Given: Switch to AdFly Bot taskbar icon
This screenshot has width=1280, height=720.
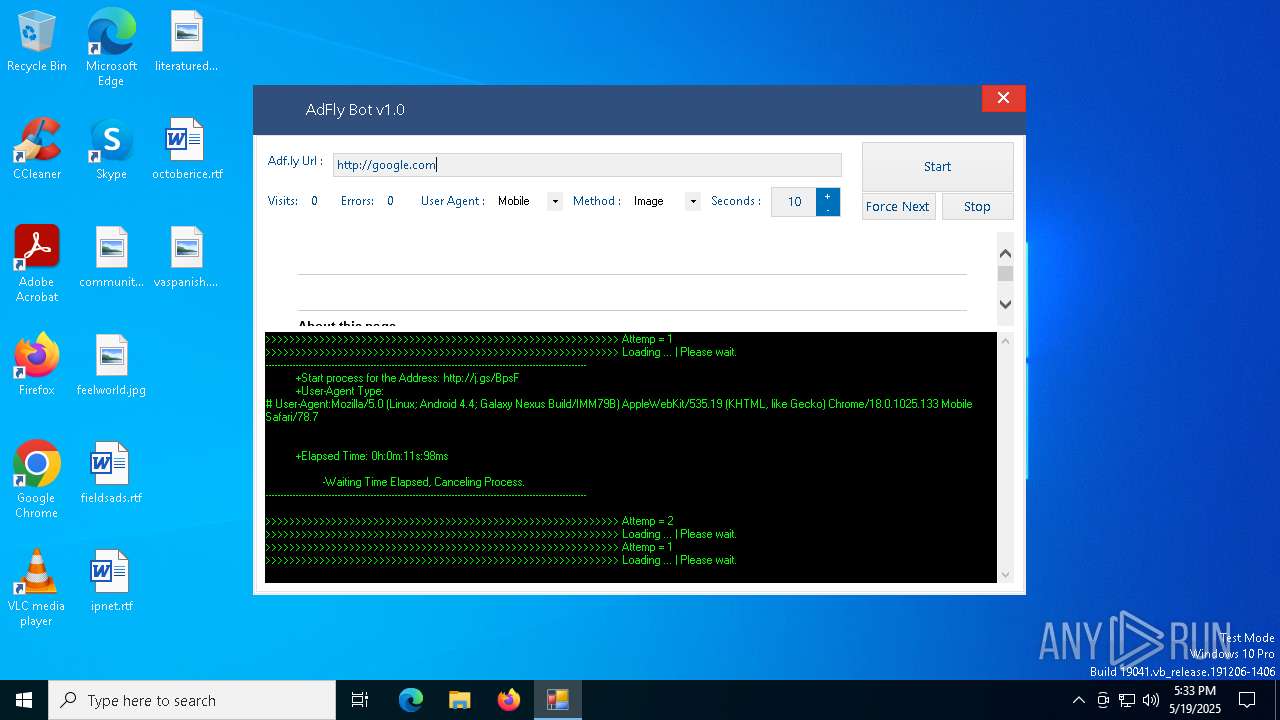Looking at the screenshot, I should pyautogui.click(x=557, y=700).
